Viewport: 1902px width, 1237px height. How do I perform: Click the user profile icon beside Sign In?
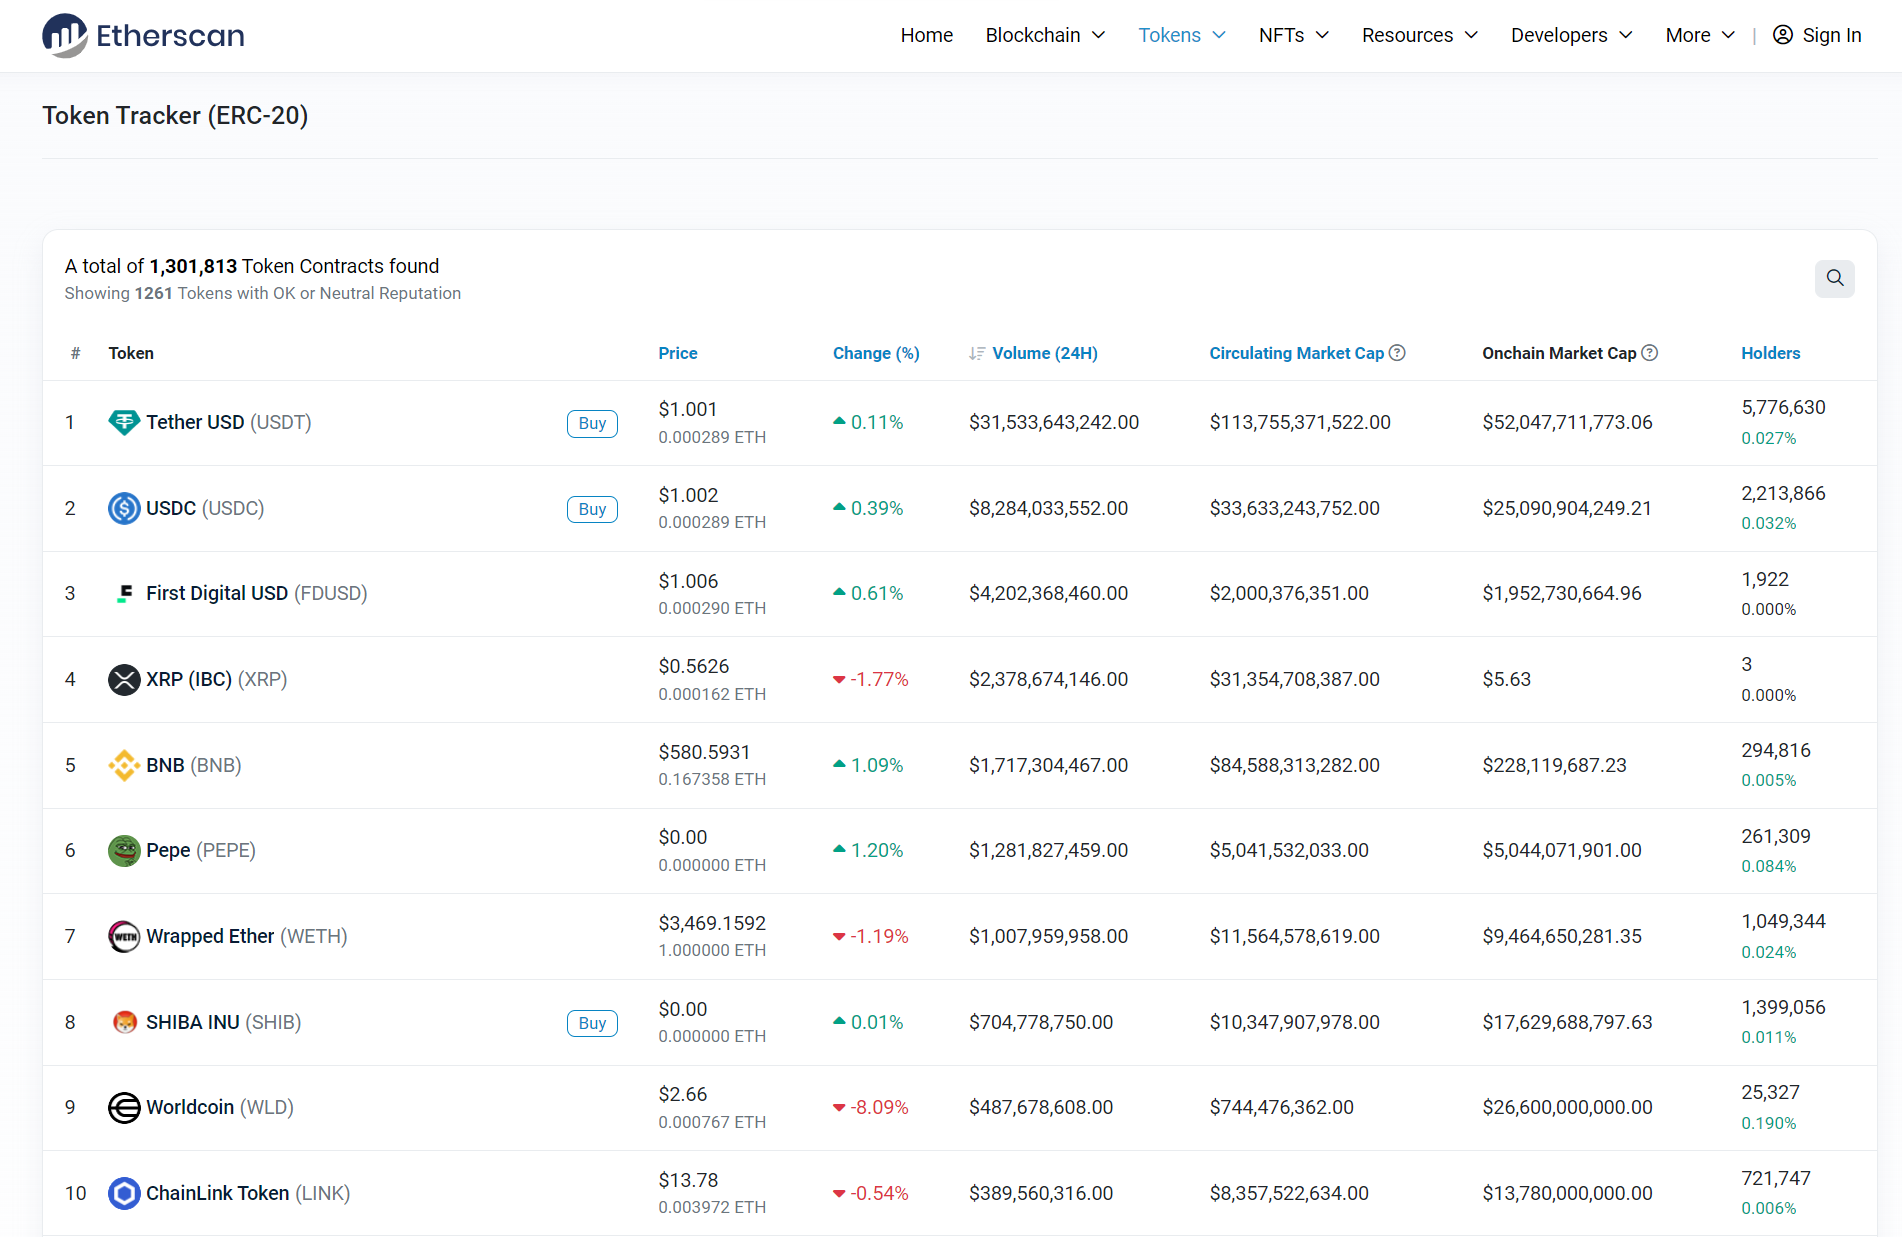coord(1782,35)
